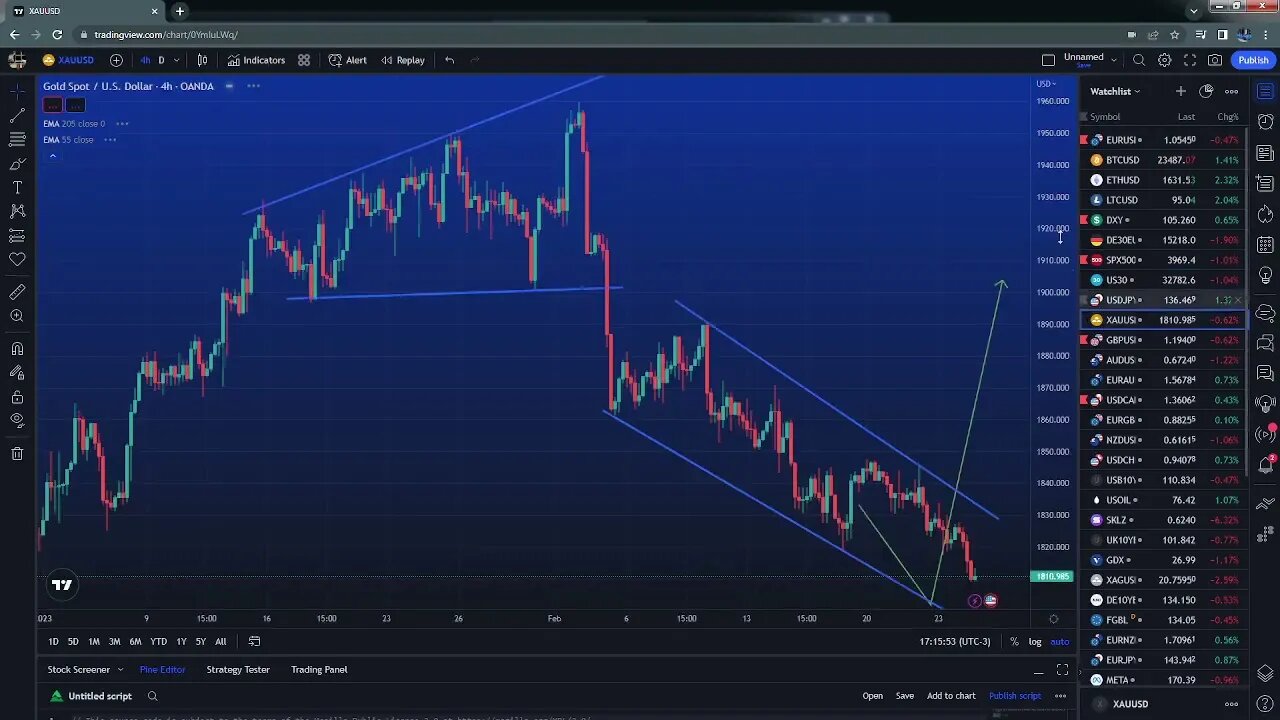Click the browser address bar
Screen dimensions: 1280x720
click(x=600, y=34)
